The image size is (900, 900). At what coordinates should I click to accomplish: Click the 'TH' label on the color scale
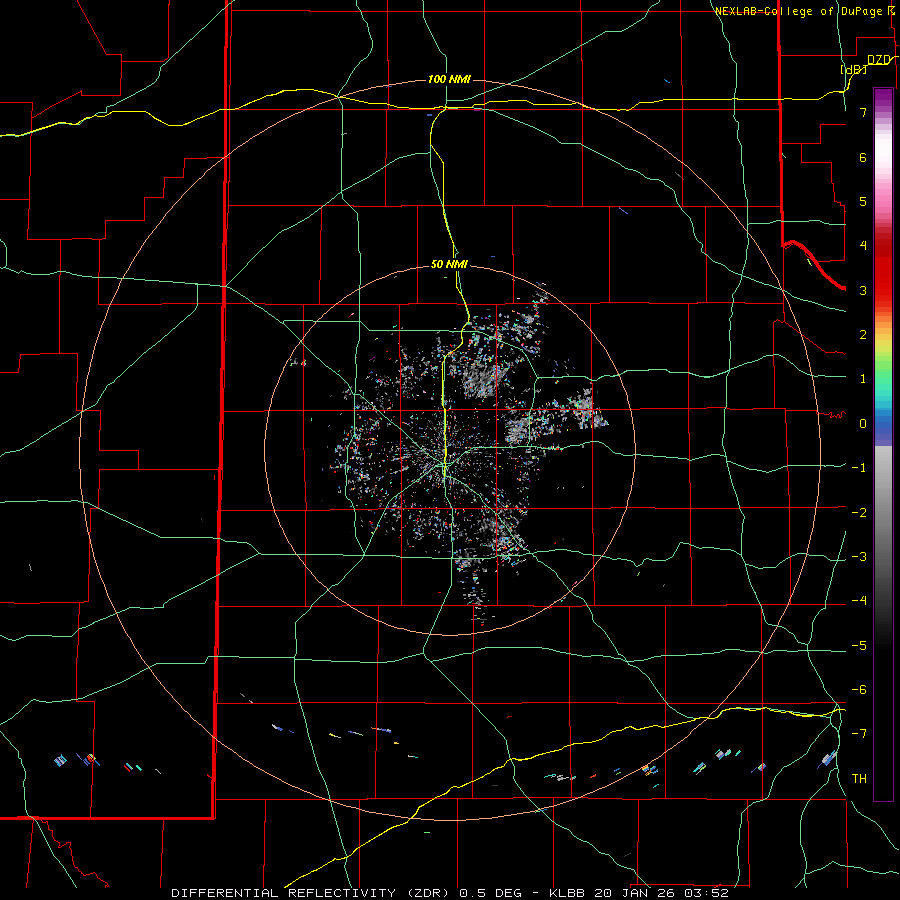coord(859,779)
